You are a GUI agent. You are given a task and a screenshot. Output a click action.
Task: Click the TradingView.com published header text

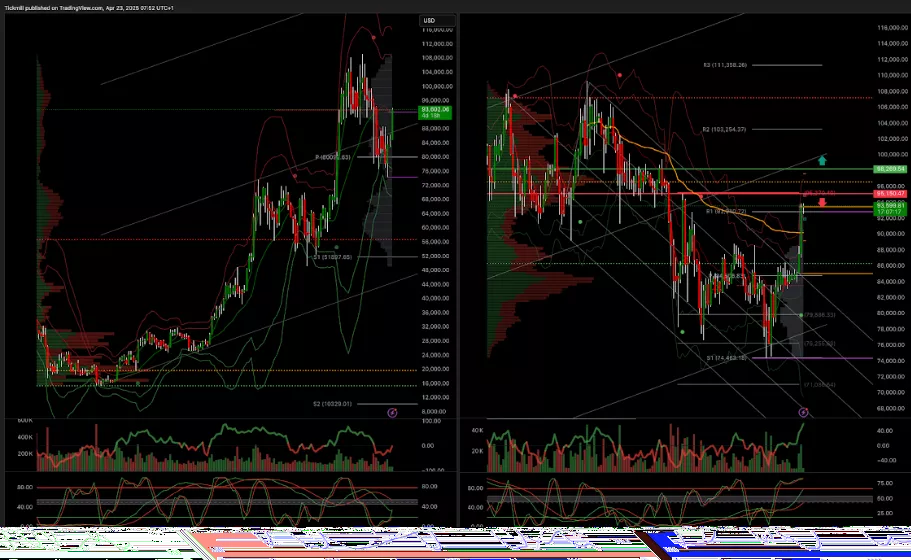[x=60, y=5]
